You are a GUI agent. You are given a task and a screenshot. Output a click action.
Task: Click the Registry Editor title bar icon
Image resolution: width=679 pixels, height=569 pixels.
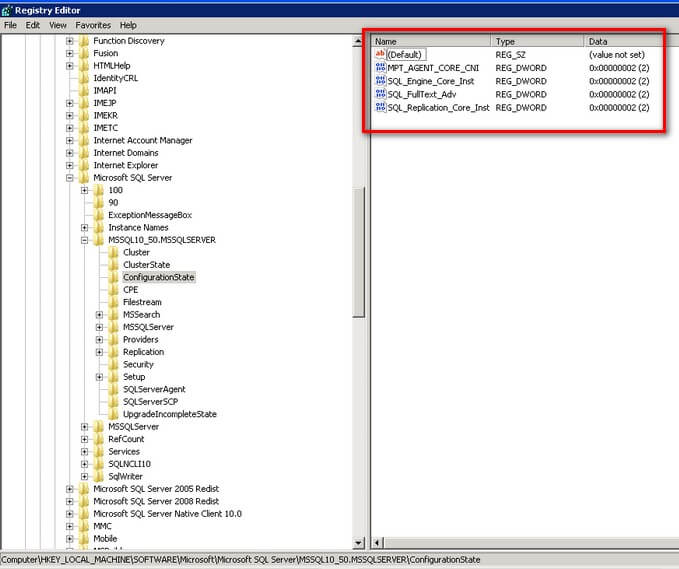tap(6, 10)
